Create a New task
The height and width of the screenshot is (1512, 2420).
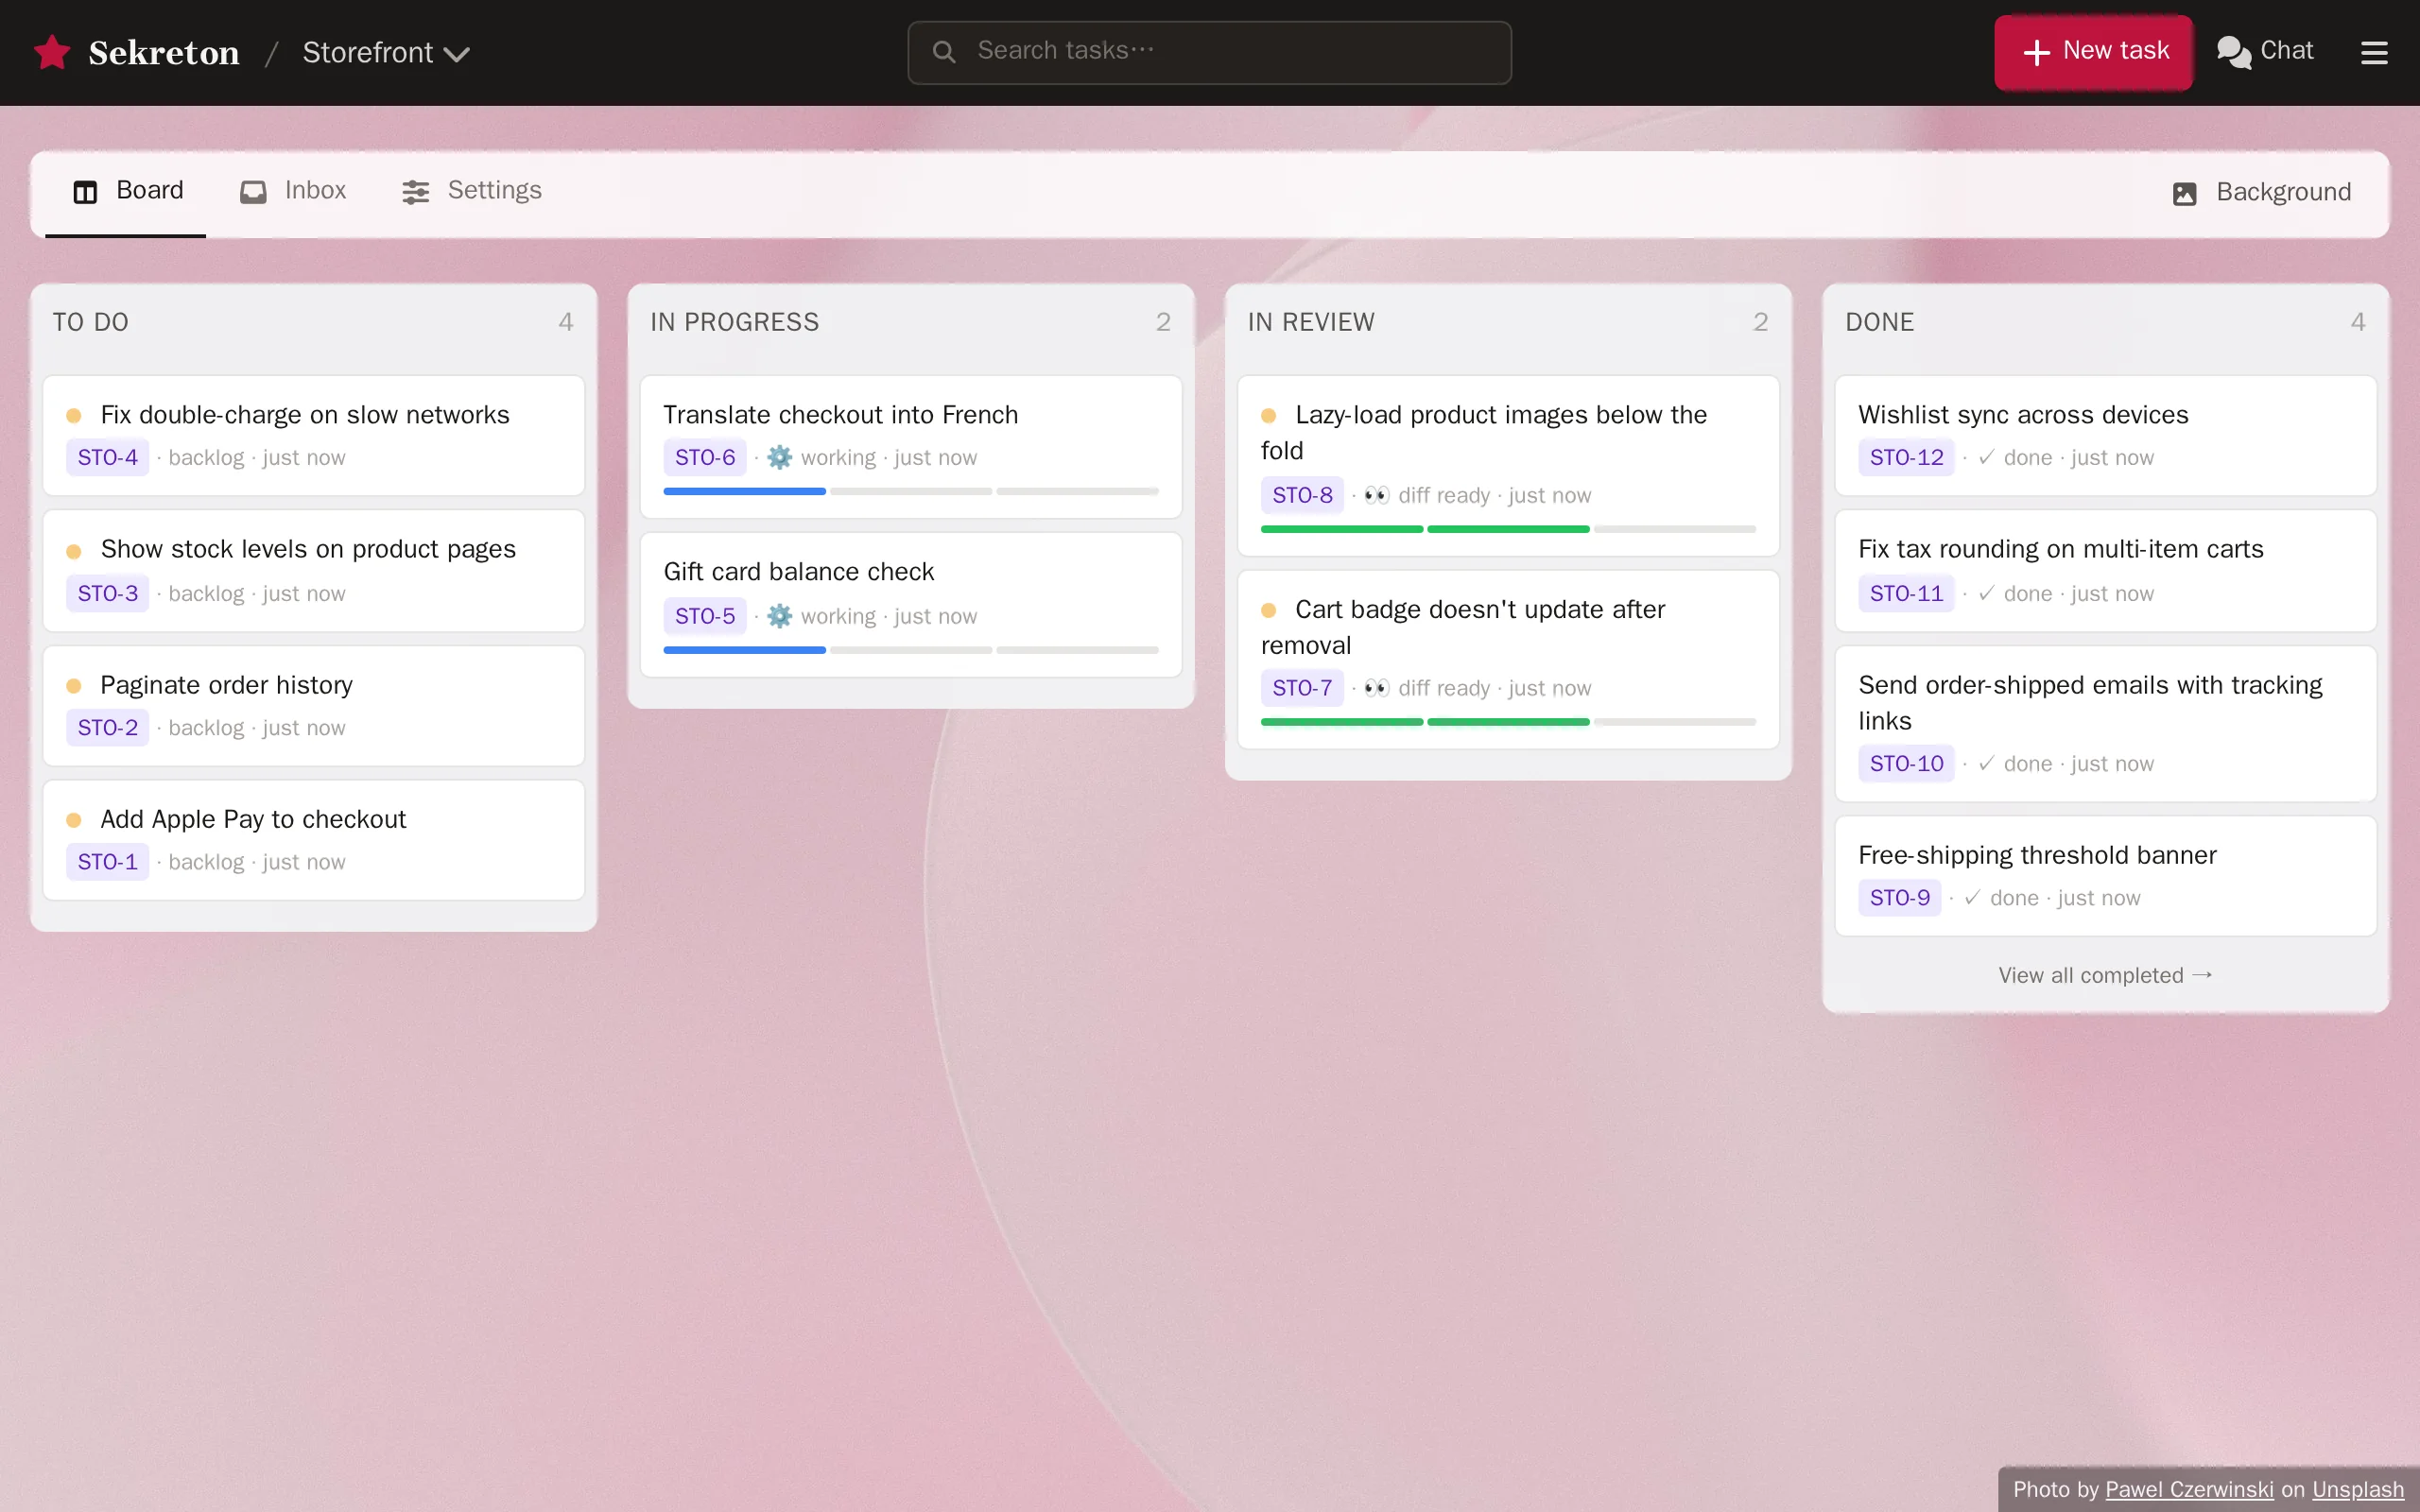coord(2093,52)
